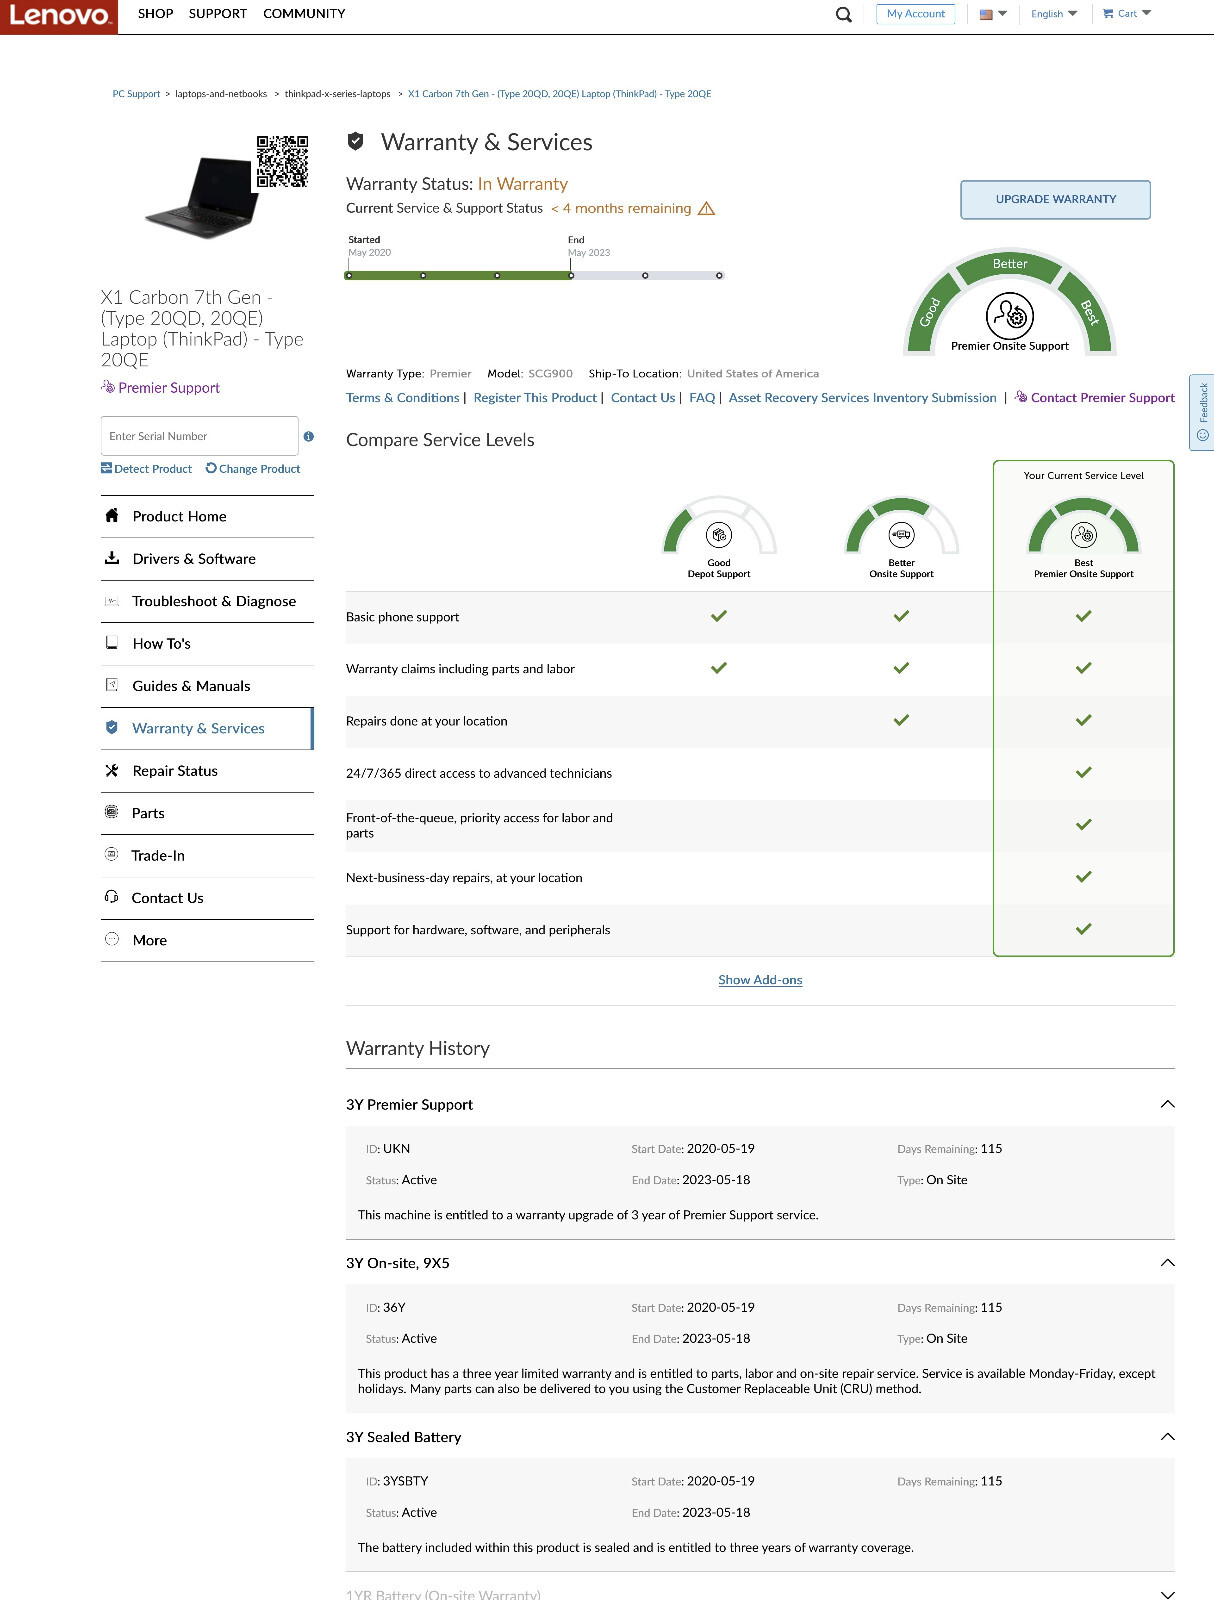This screenshot has height=1600, width=1214.
Task: Click the Contact Us headset icon
Action: point(112,897)
